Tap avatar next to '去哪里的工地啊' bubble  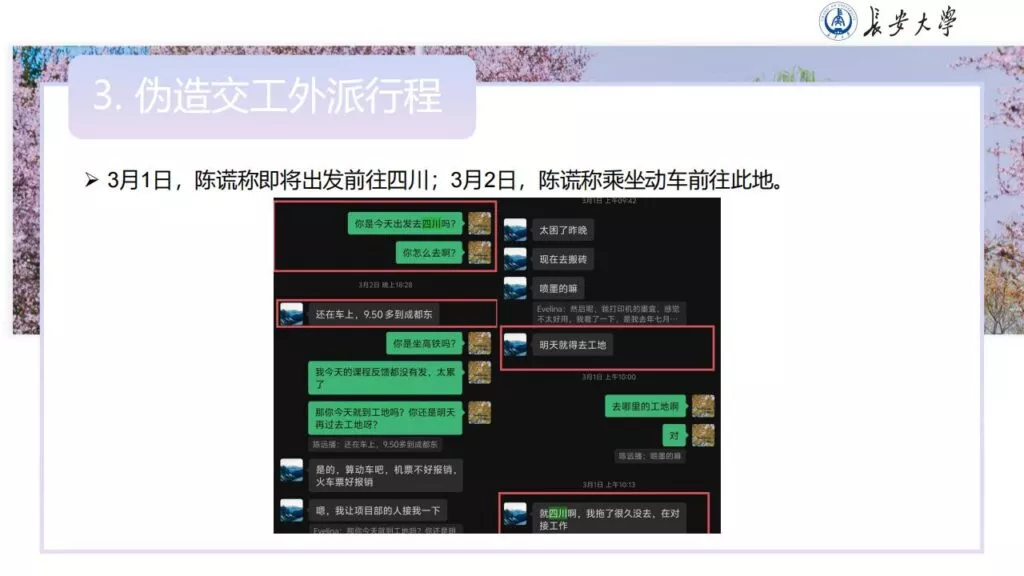(x=703, y=406)
